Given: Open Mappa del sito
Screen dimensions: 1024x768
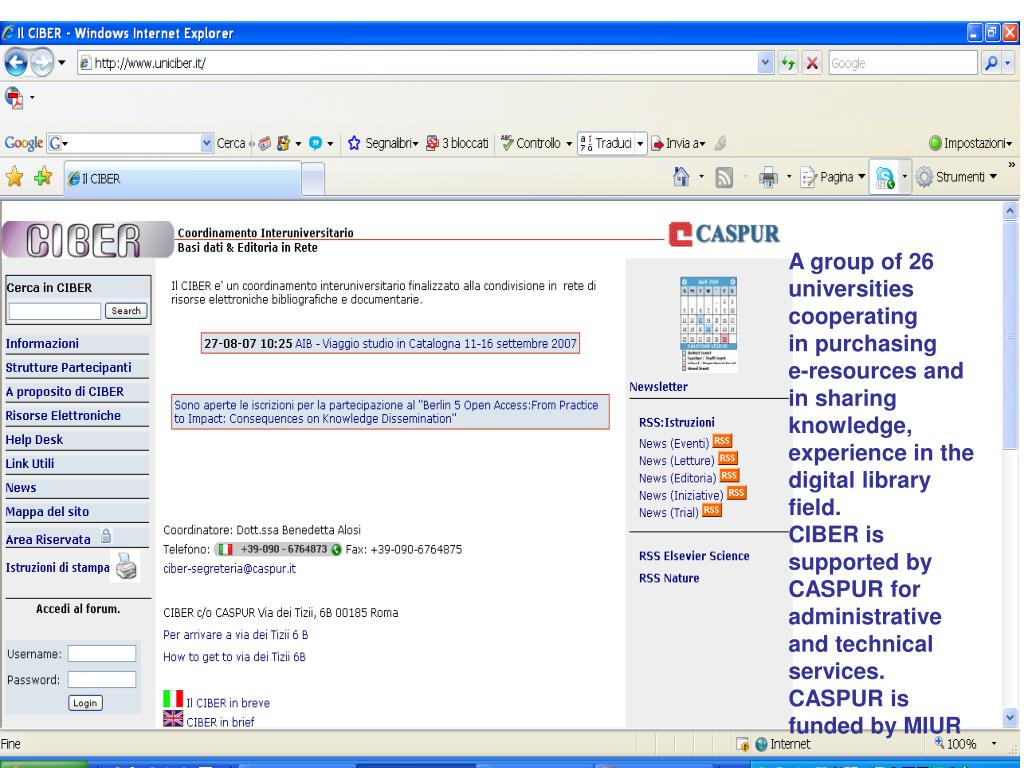Looking at the screenshot, I should pos(47,511).
